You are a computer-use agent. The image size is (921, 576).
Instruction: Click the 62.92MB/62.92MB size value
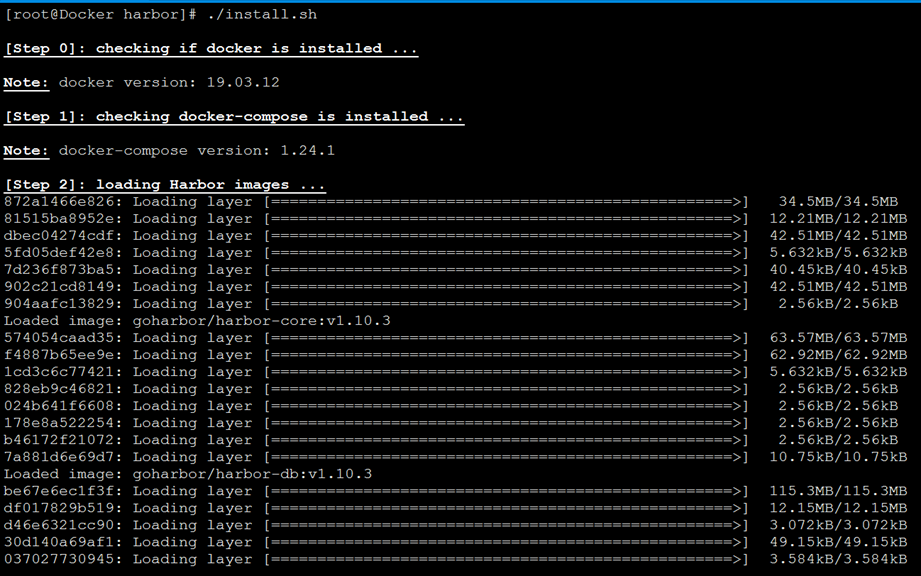(838, 355)
